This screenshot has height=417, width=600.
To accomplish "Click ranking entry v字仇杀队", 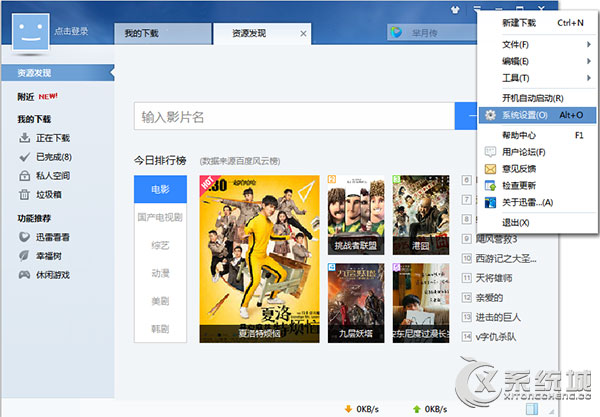I will coord(496,337).
